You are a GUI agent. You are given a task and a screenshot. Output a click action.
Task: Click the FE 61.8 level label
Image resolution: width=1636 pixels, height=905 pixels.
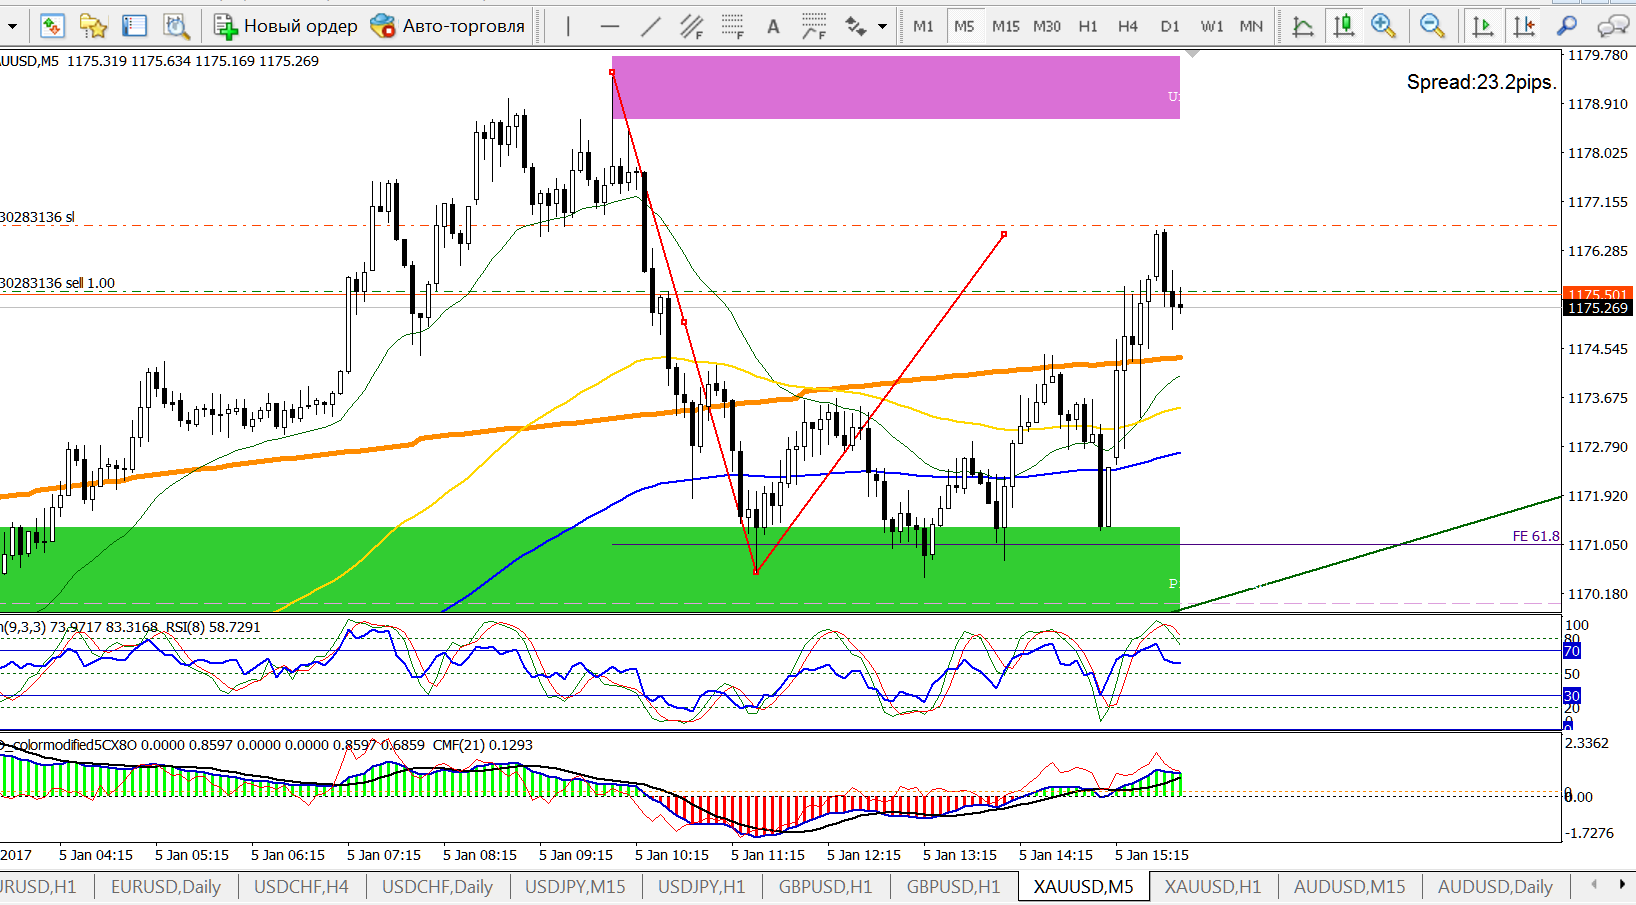tap(1536, 537)
